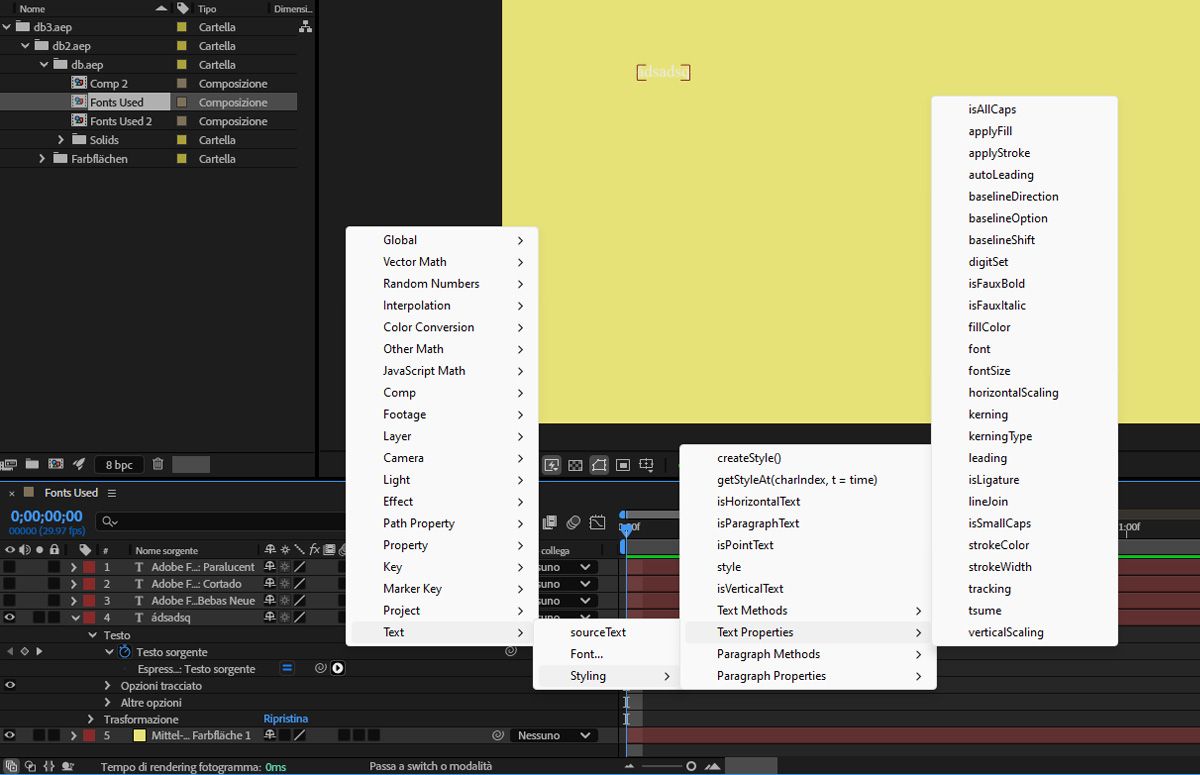Collapse the db.aep folder
The height and width of the screenshot is (775, 1200).
click(x=44, y=65)
